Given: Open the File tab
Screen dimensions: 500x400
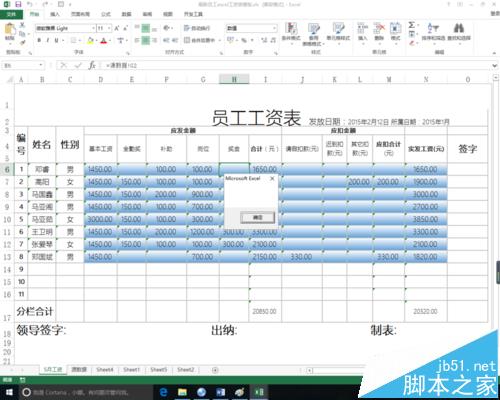Looking at the screenshot, I should [x=11, y=14].
